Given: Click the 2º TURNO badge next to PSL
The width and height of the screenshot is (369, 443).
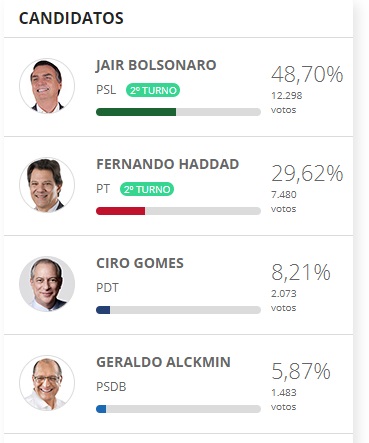Looking at the screenshot, I should point(153,90).
